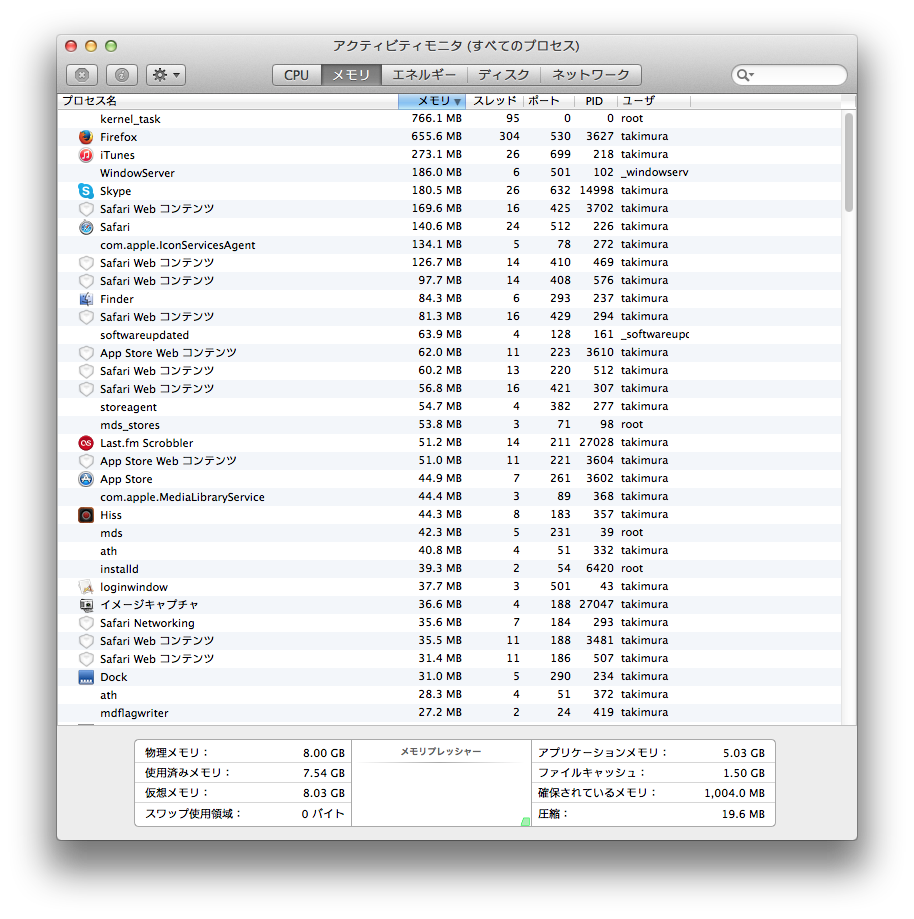Select com.apple.MediaLibraryService process
Image resolution: width=914 pixels, height=919 pixels.
(x=449, y=496)
